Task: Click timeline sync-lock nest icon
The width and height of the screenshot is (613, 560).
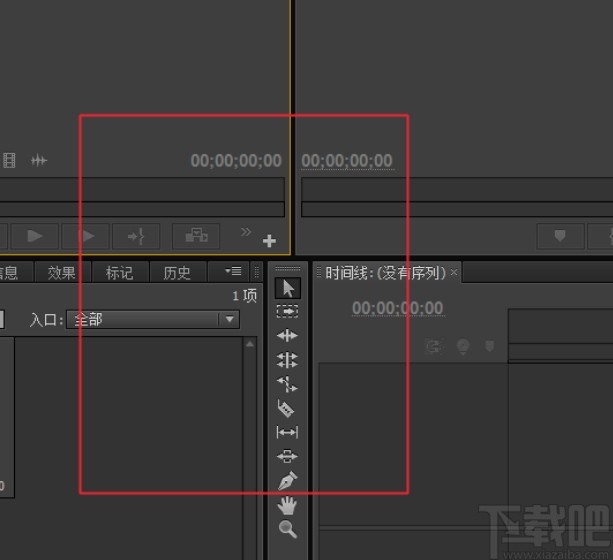Action: [x=463, y=346]
